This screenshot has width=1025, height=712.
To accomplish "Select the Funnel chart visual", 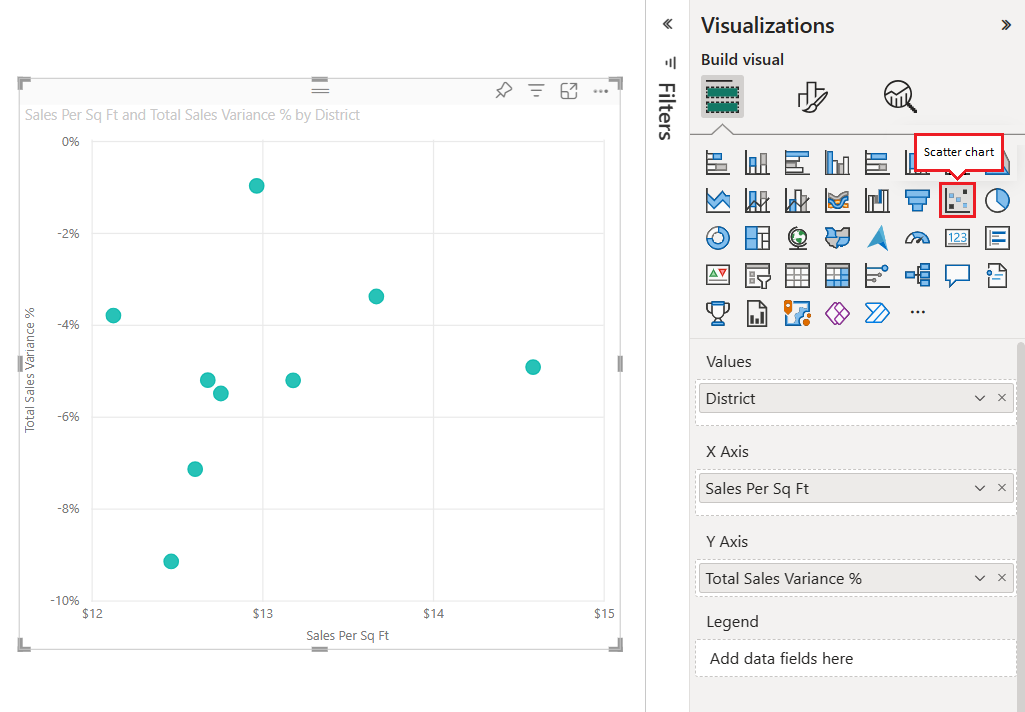I will 917,200.
